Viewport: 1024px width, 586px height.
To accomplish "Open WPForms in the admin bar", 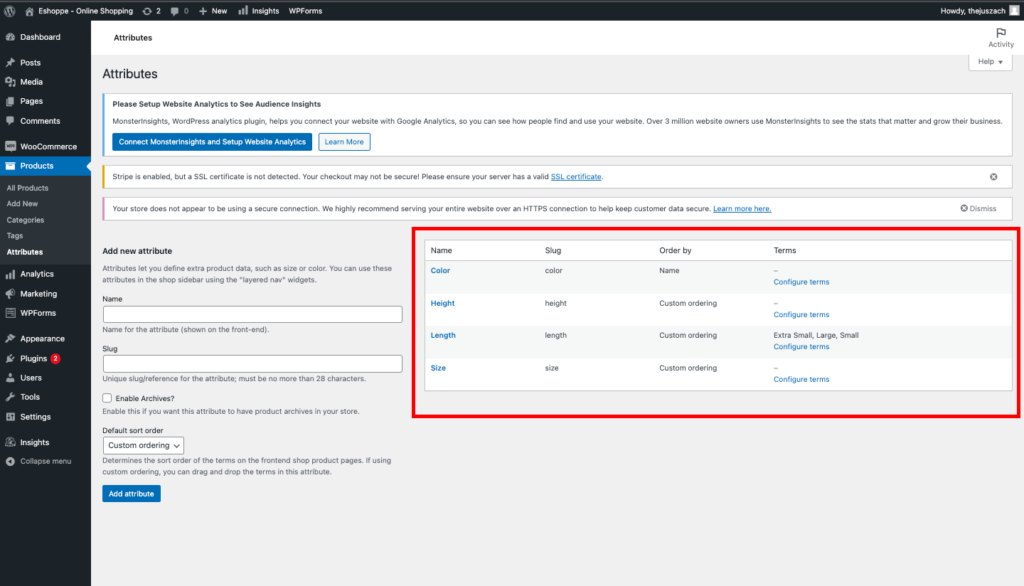I will point(305,11).
